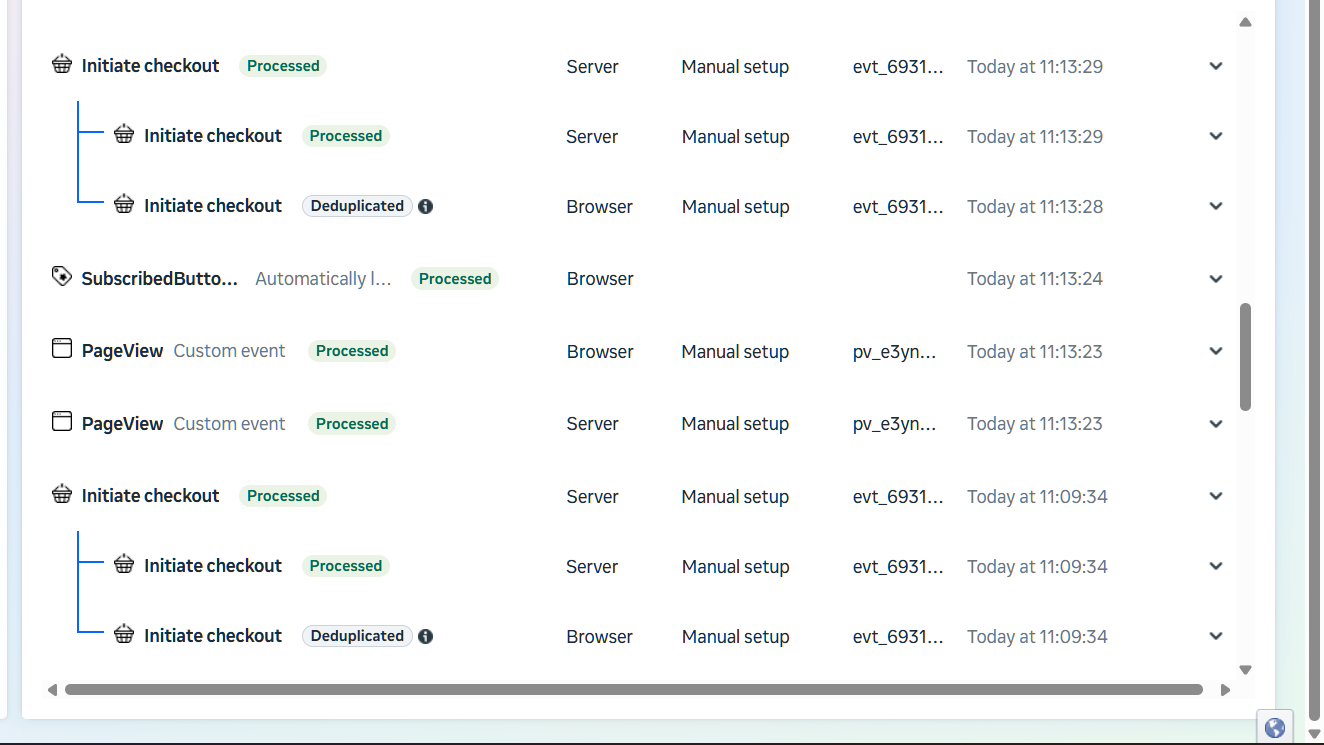This screenshot has width=1324, height=745.
Task: Click the info icon next to 11:09:34 Deduplicated badge
Action: tap(425, 637)
